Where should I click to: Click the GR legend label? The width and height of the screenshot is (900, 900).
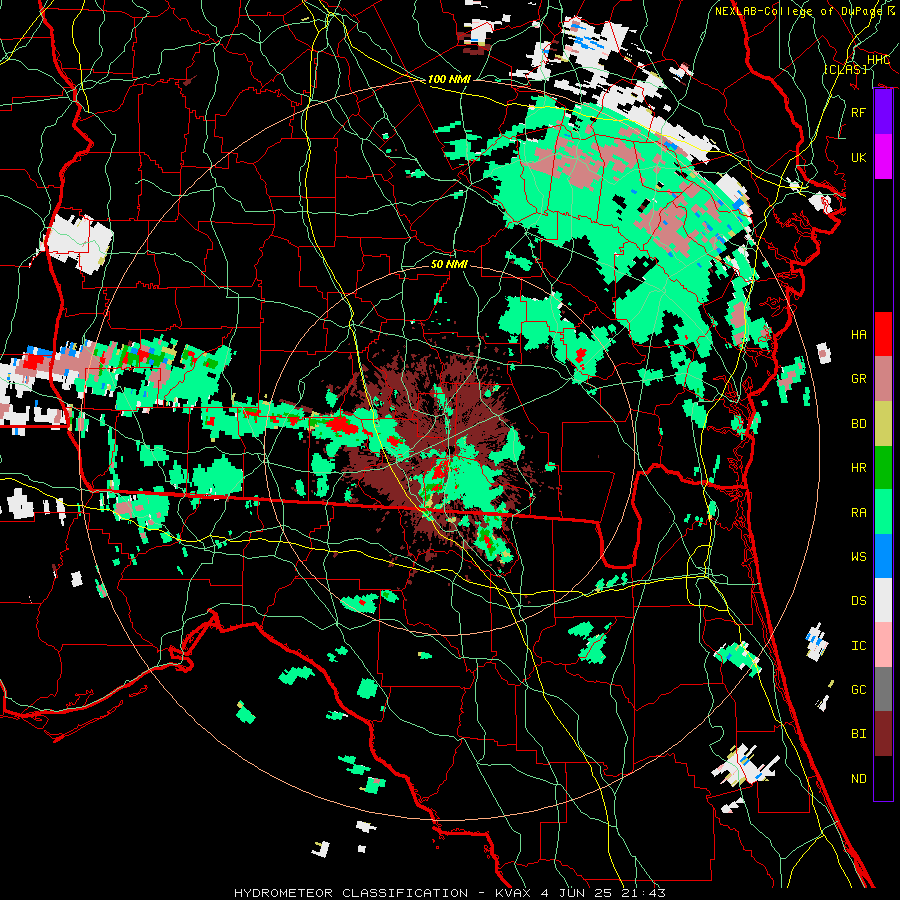tap(858, 379)
